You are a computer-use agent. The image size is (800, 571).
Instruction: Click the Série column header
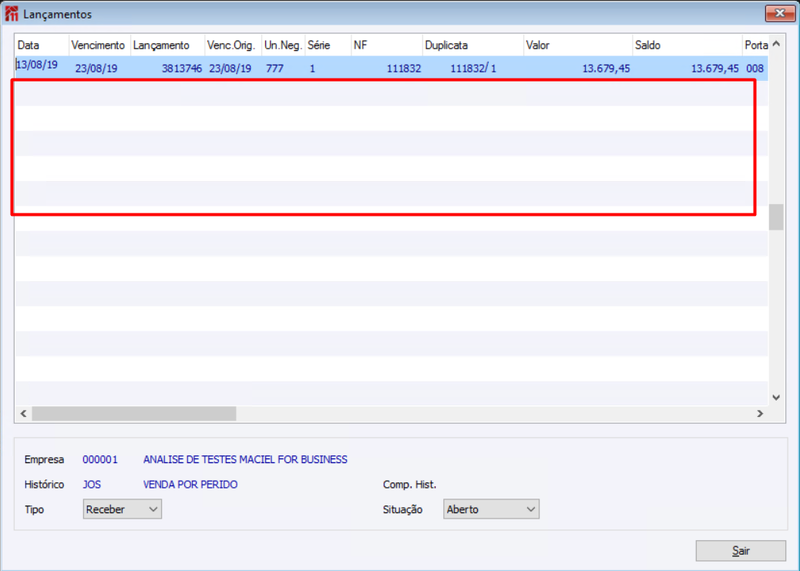(x=328, y=45)
